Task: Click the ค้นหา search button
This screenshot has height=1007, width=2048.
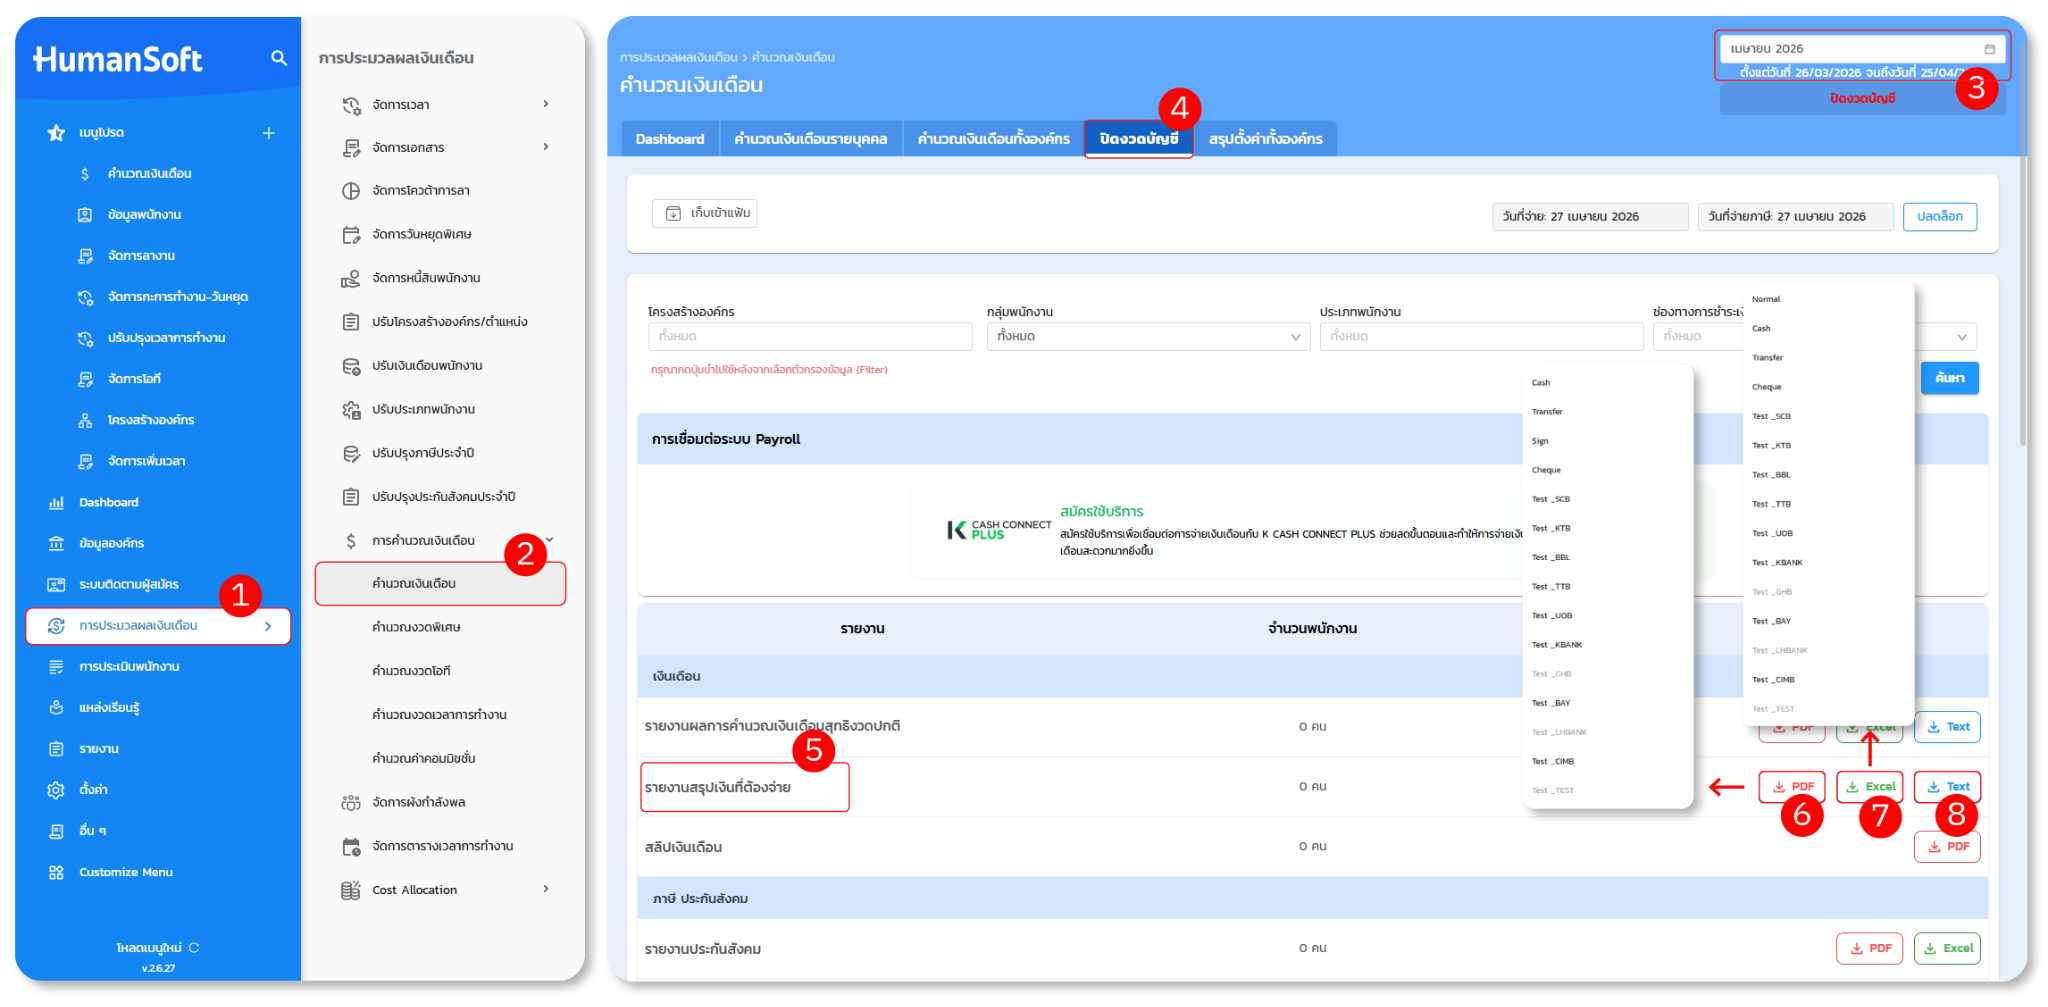Action: tap(1950, 378)
